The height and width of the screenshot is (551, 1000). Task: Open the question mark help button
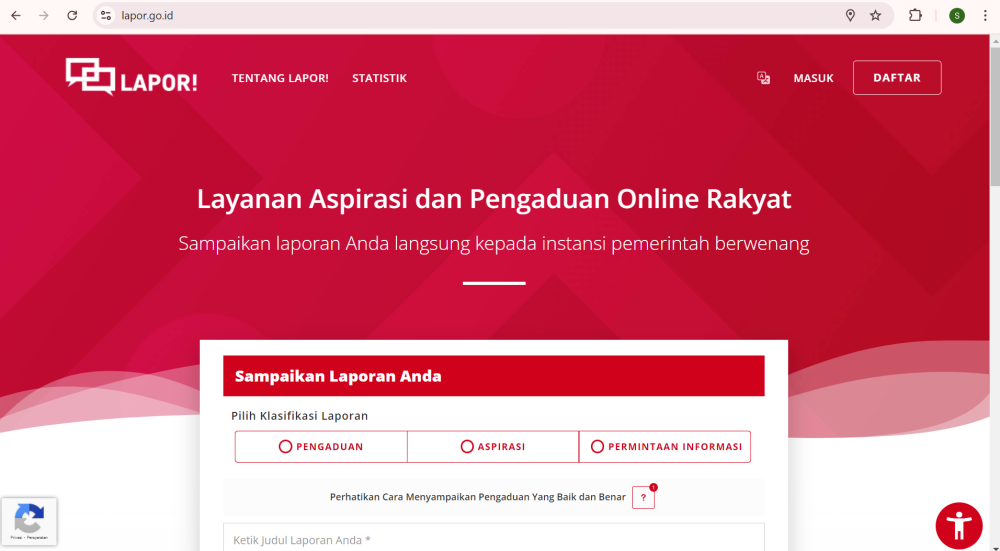point(643,497)
